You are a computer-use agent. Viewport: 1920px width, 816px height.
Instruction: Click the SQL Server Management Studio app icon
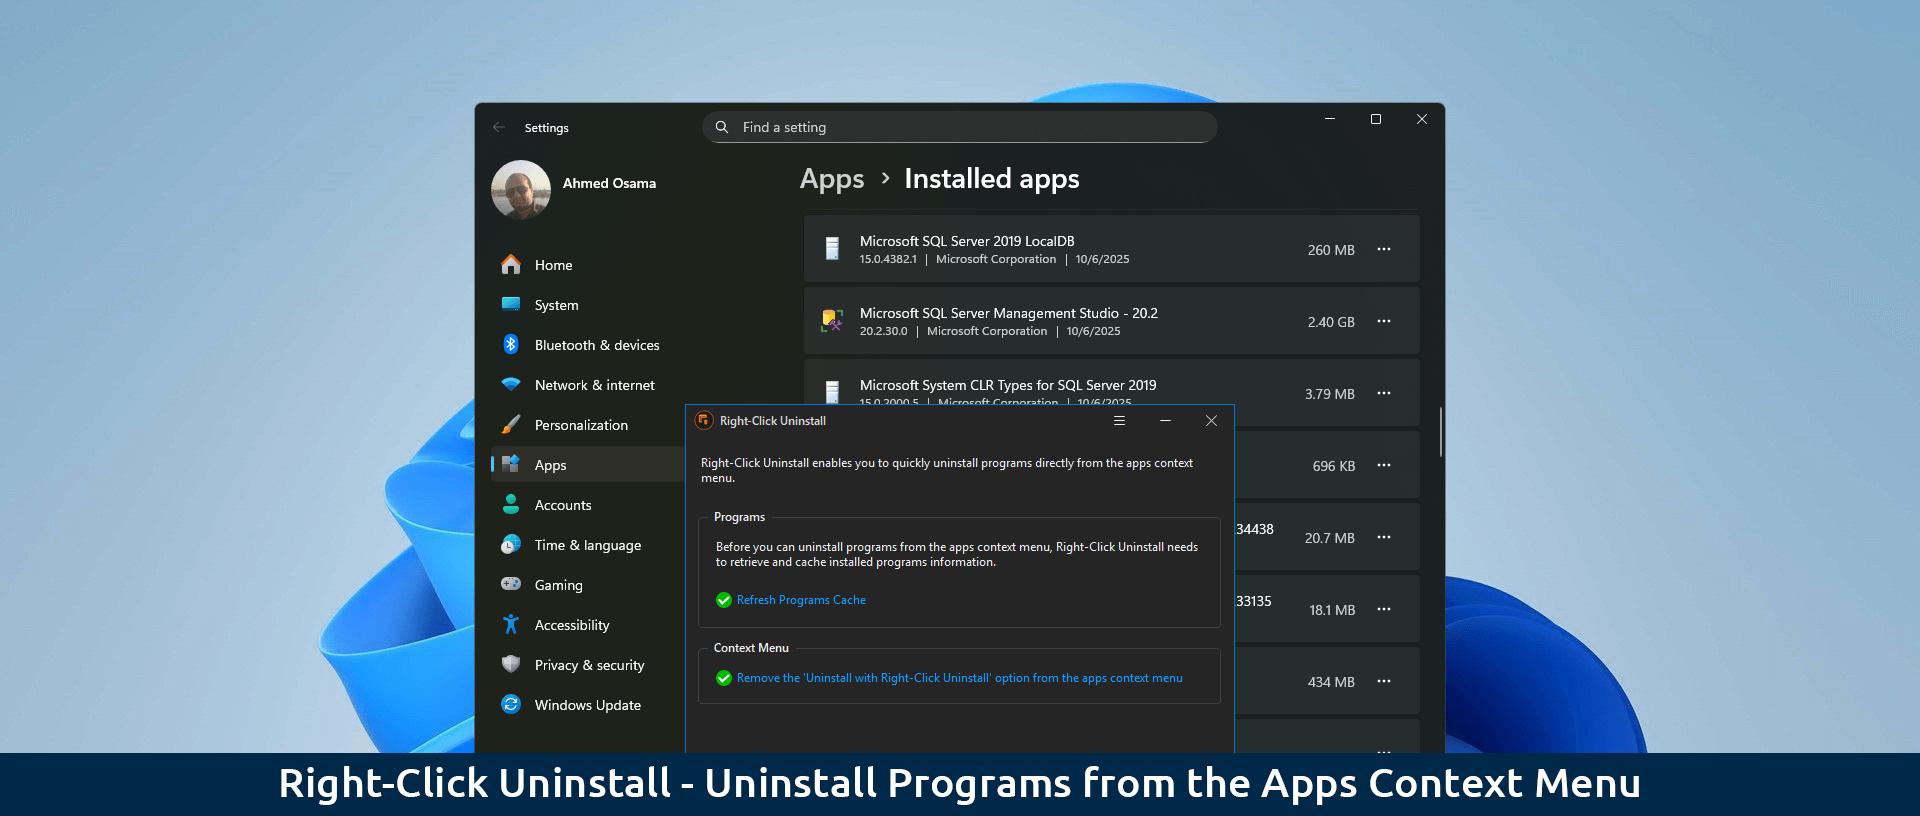[832, 320]
